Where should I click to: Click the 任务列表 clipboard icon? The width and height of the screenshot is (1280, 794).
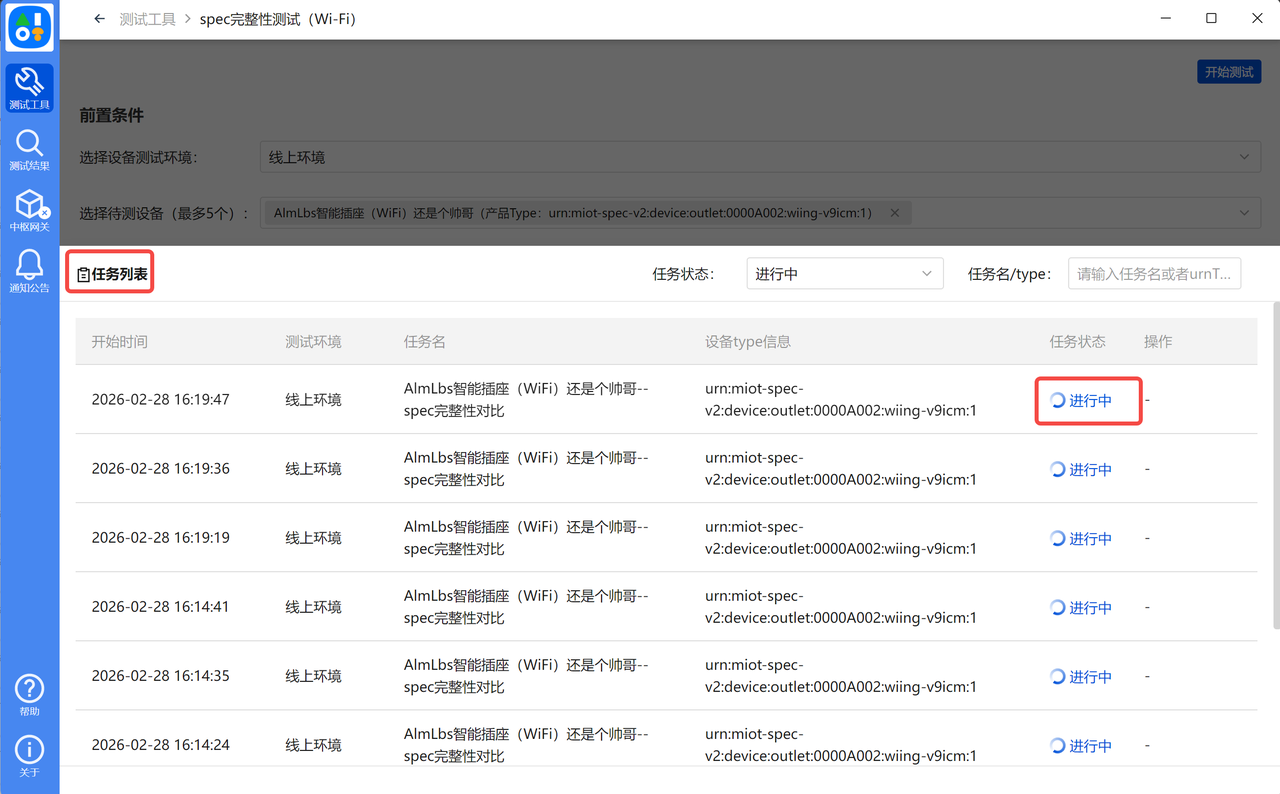coord(83,274)
